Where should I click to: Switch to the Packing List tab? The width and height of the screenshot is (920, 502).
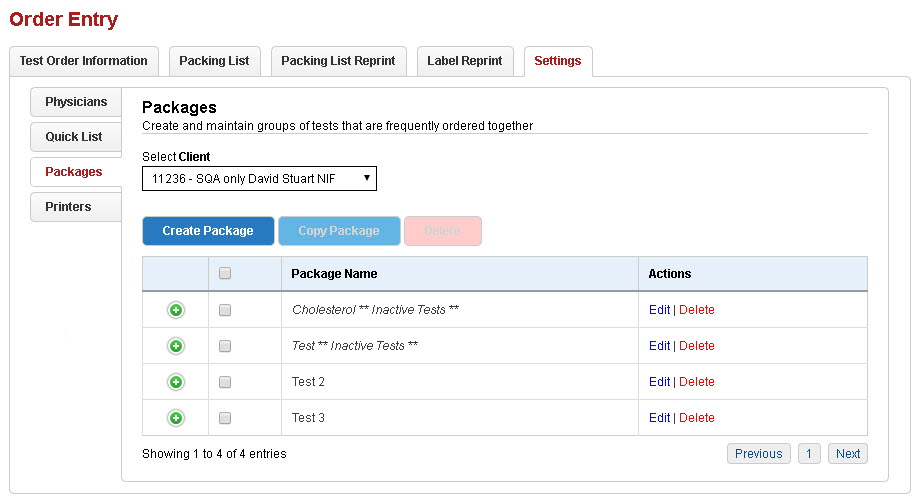tap(214, 61)
